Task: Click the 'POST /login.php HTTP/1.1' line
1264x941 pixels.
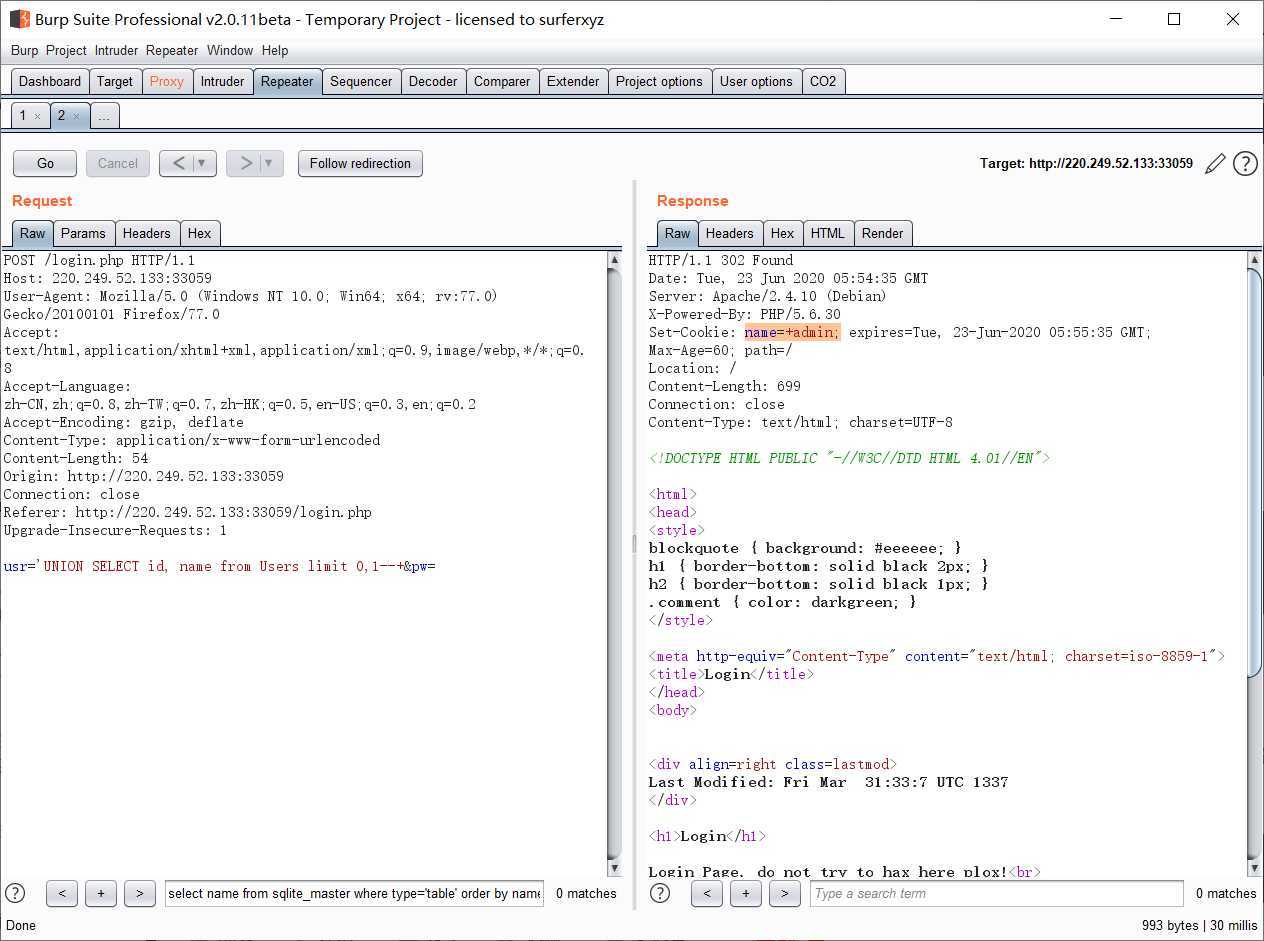Action: pyautogui.click(x=99, y=260)
